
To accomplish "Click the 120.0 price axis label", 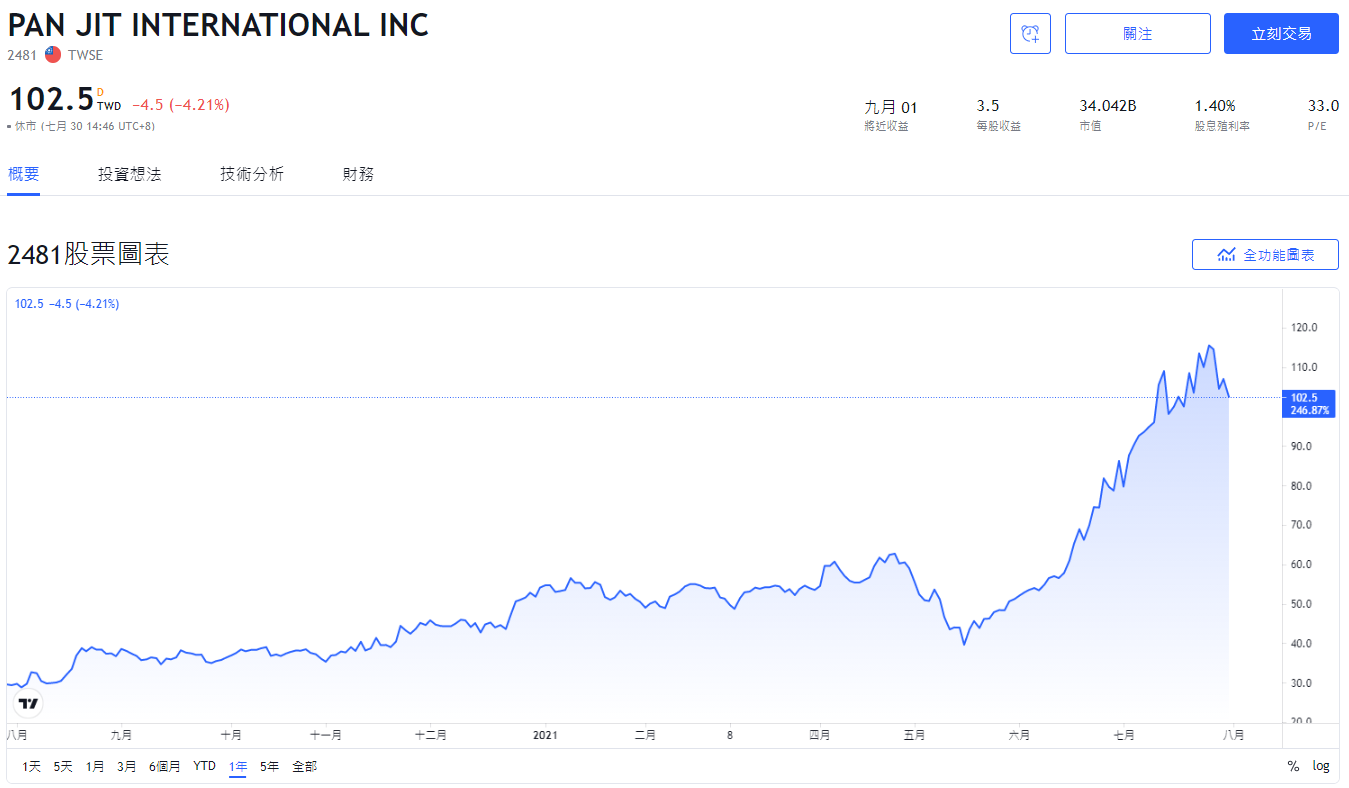I will pyautogui.click(x=1304, y=328).
